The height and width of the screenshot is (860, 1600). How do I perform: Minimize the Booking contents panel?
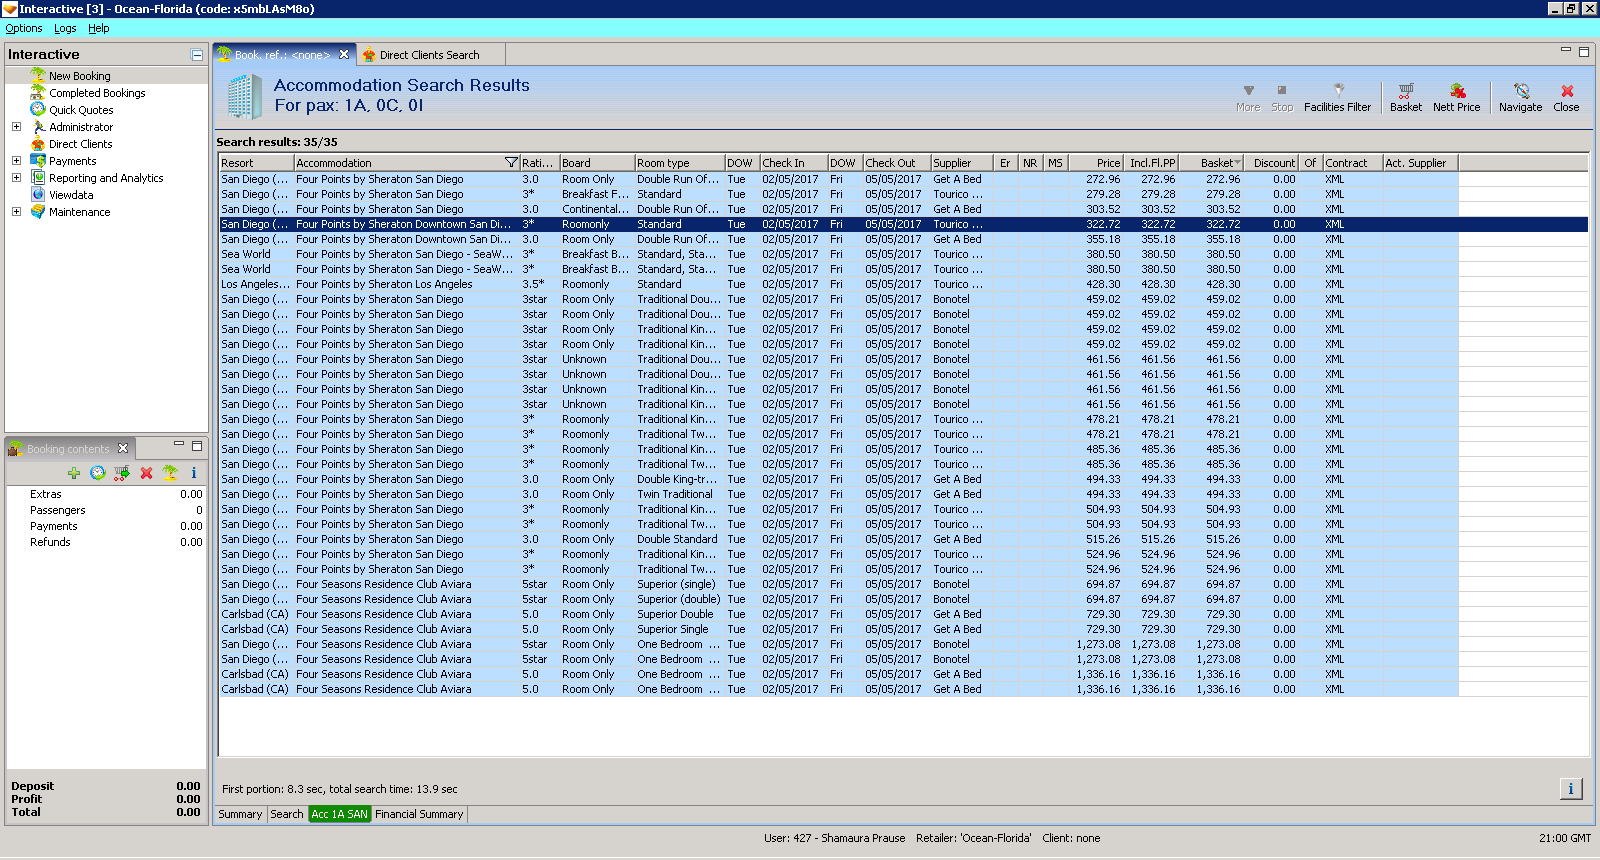[x=179, y=445]
